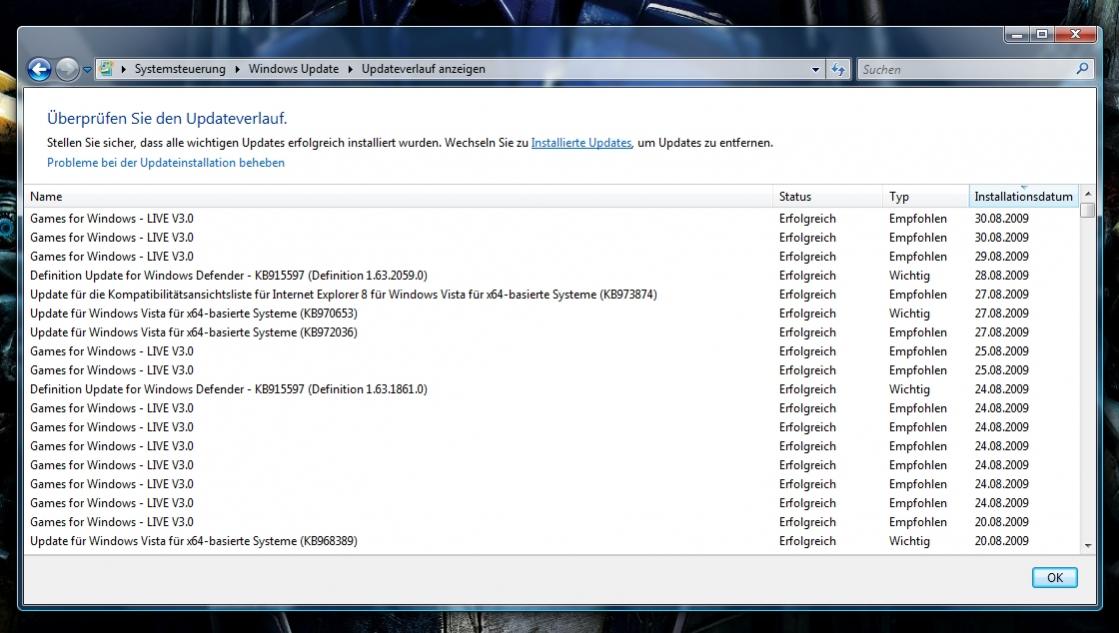Sort by the Typ column header
The width and height of the screenshot is (1119, 633).
pos(926,196)
